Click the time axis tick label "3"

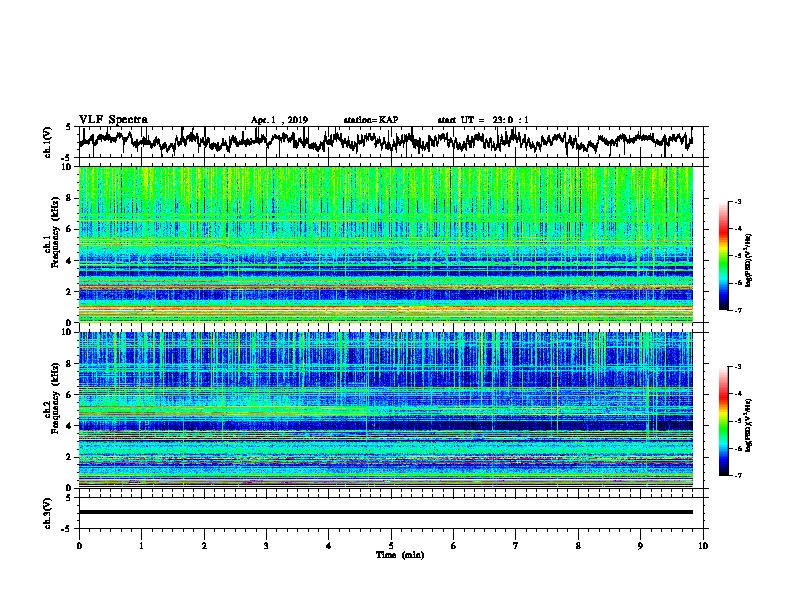pyautogui.click(x=266, y=546)
